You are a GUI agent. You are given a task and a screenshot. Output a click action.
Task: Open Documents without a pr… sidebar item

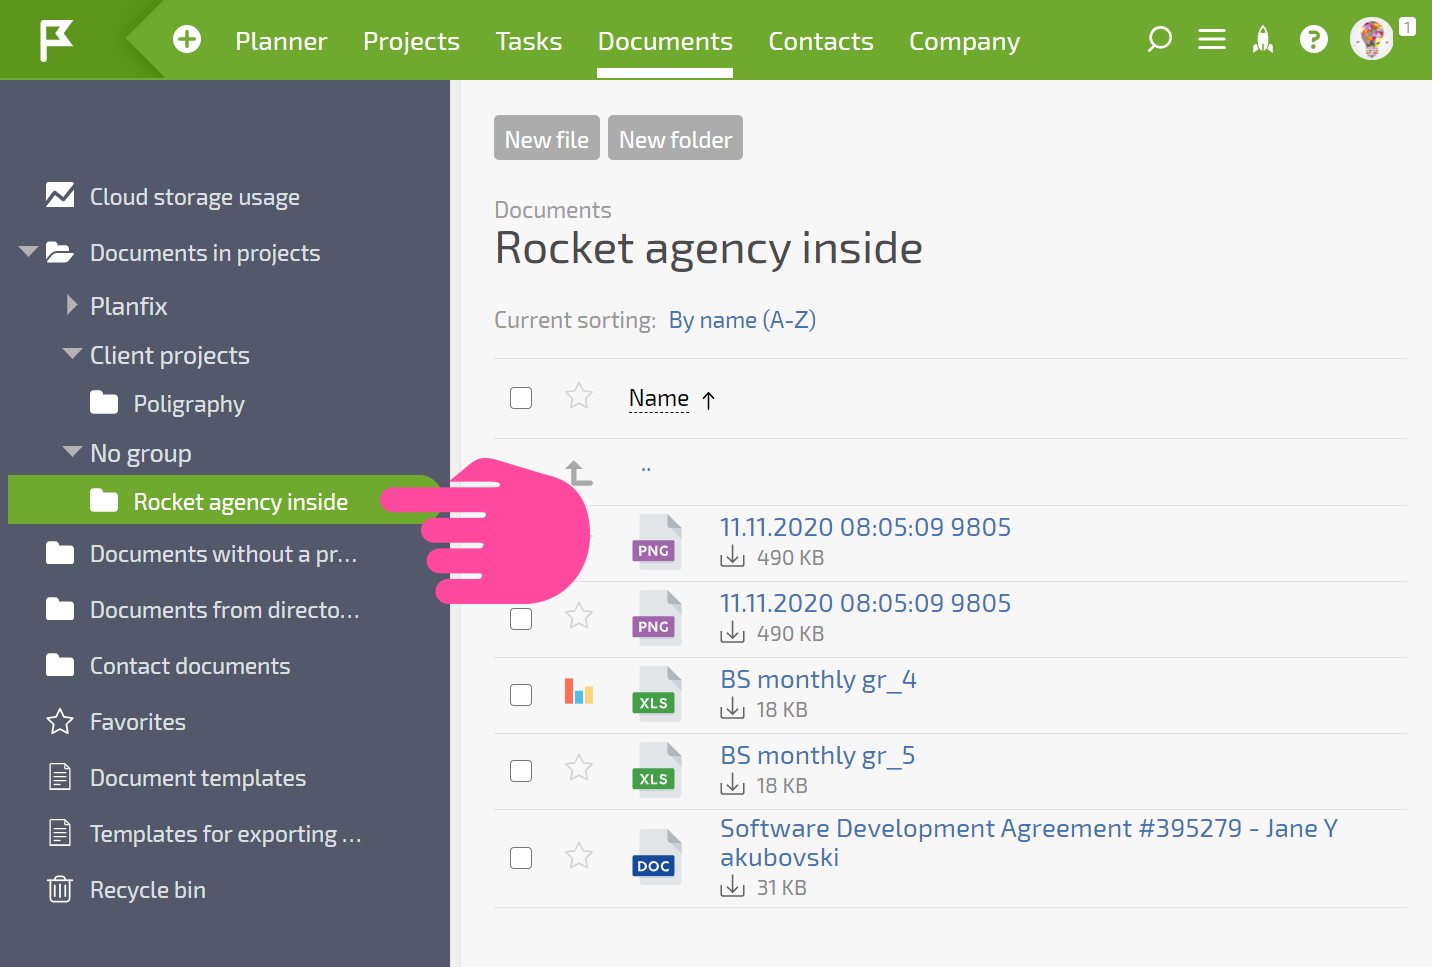tap(223, 554)
